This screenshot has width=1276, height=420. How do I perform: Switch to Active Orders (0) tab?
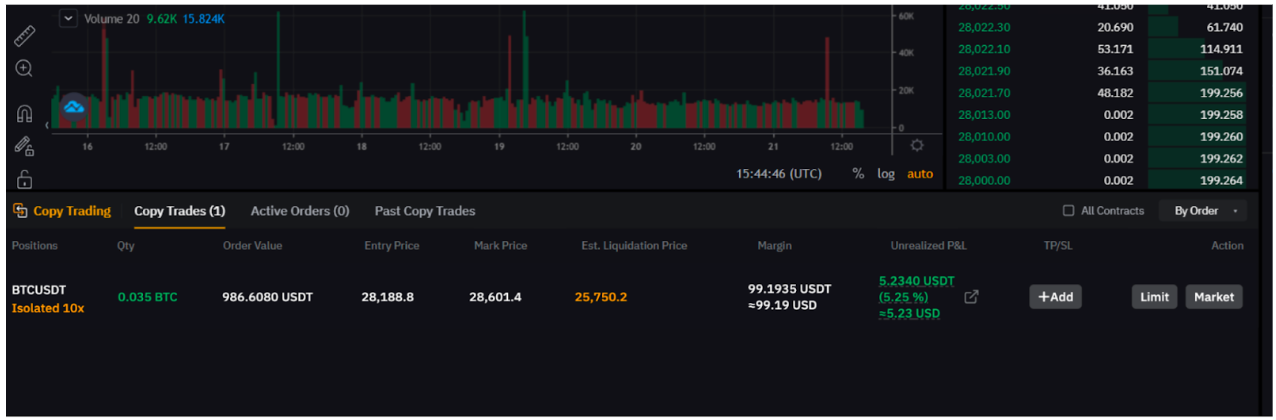tap(300, 211)
